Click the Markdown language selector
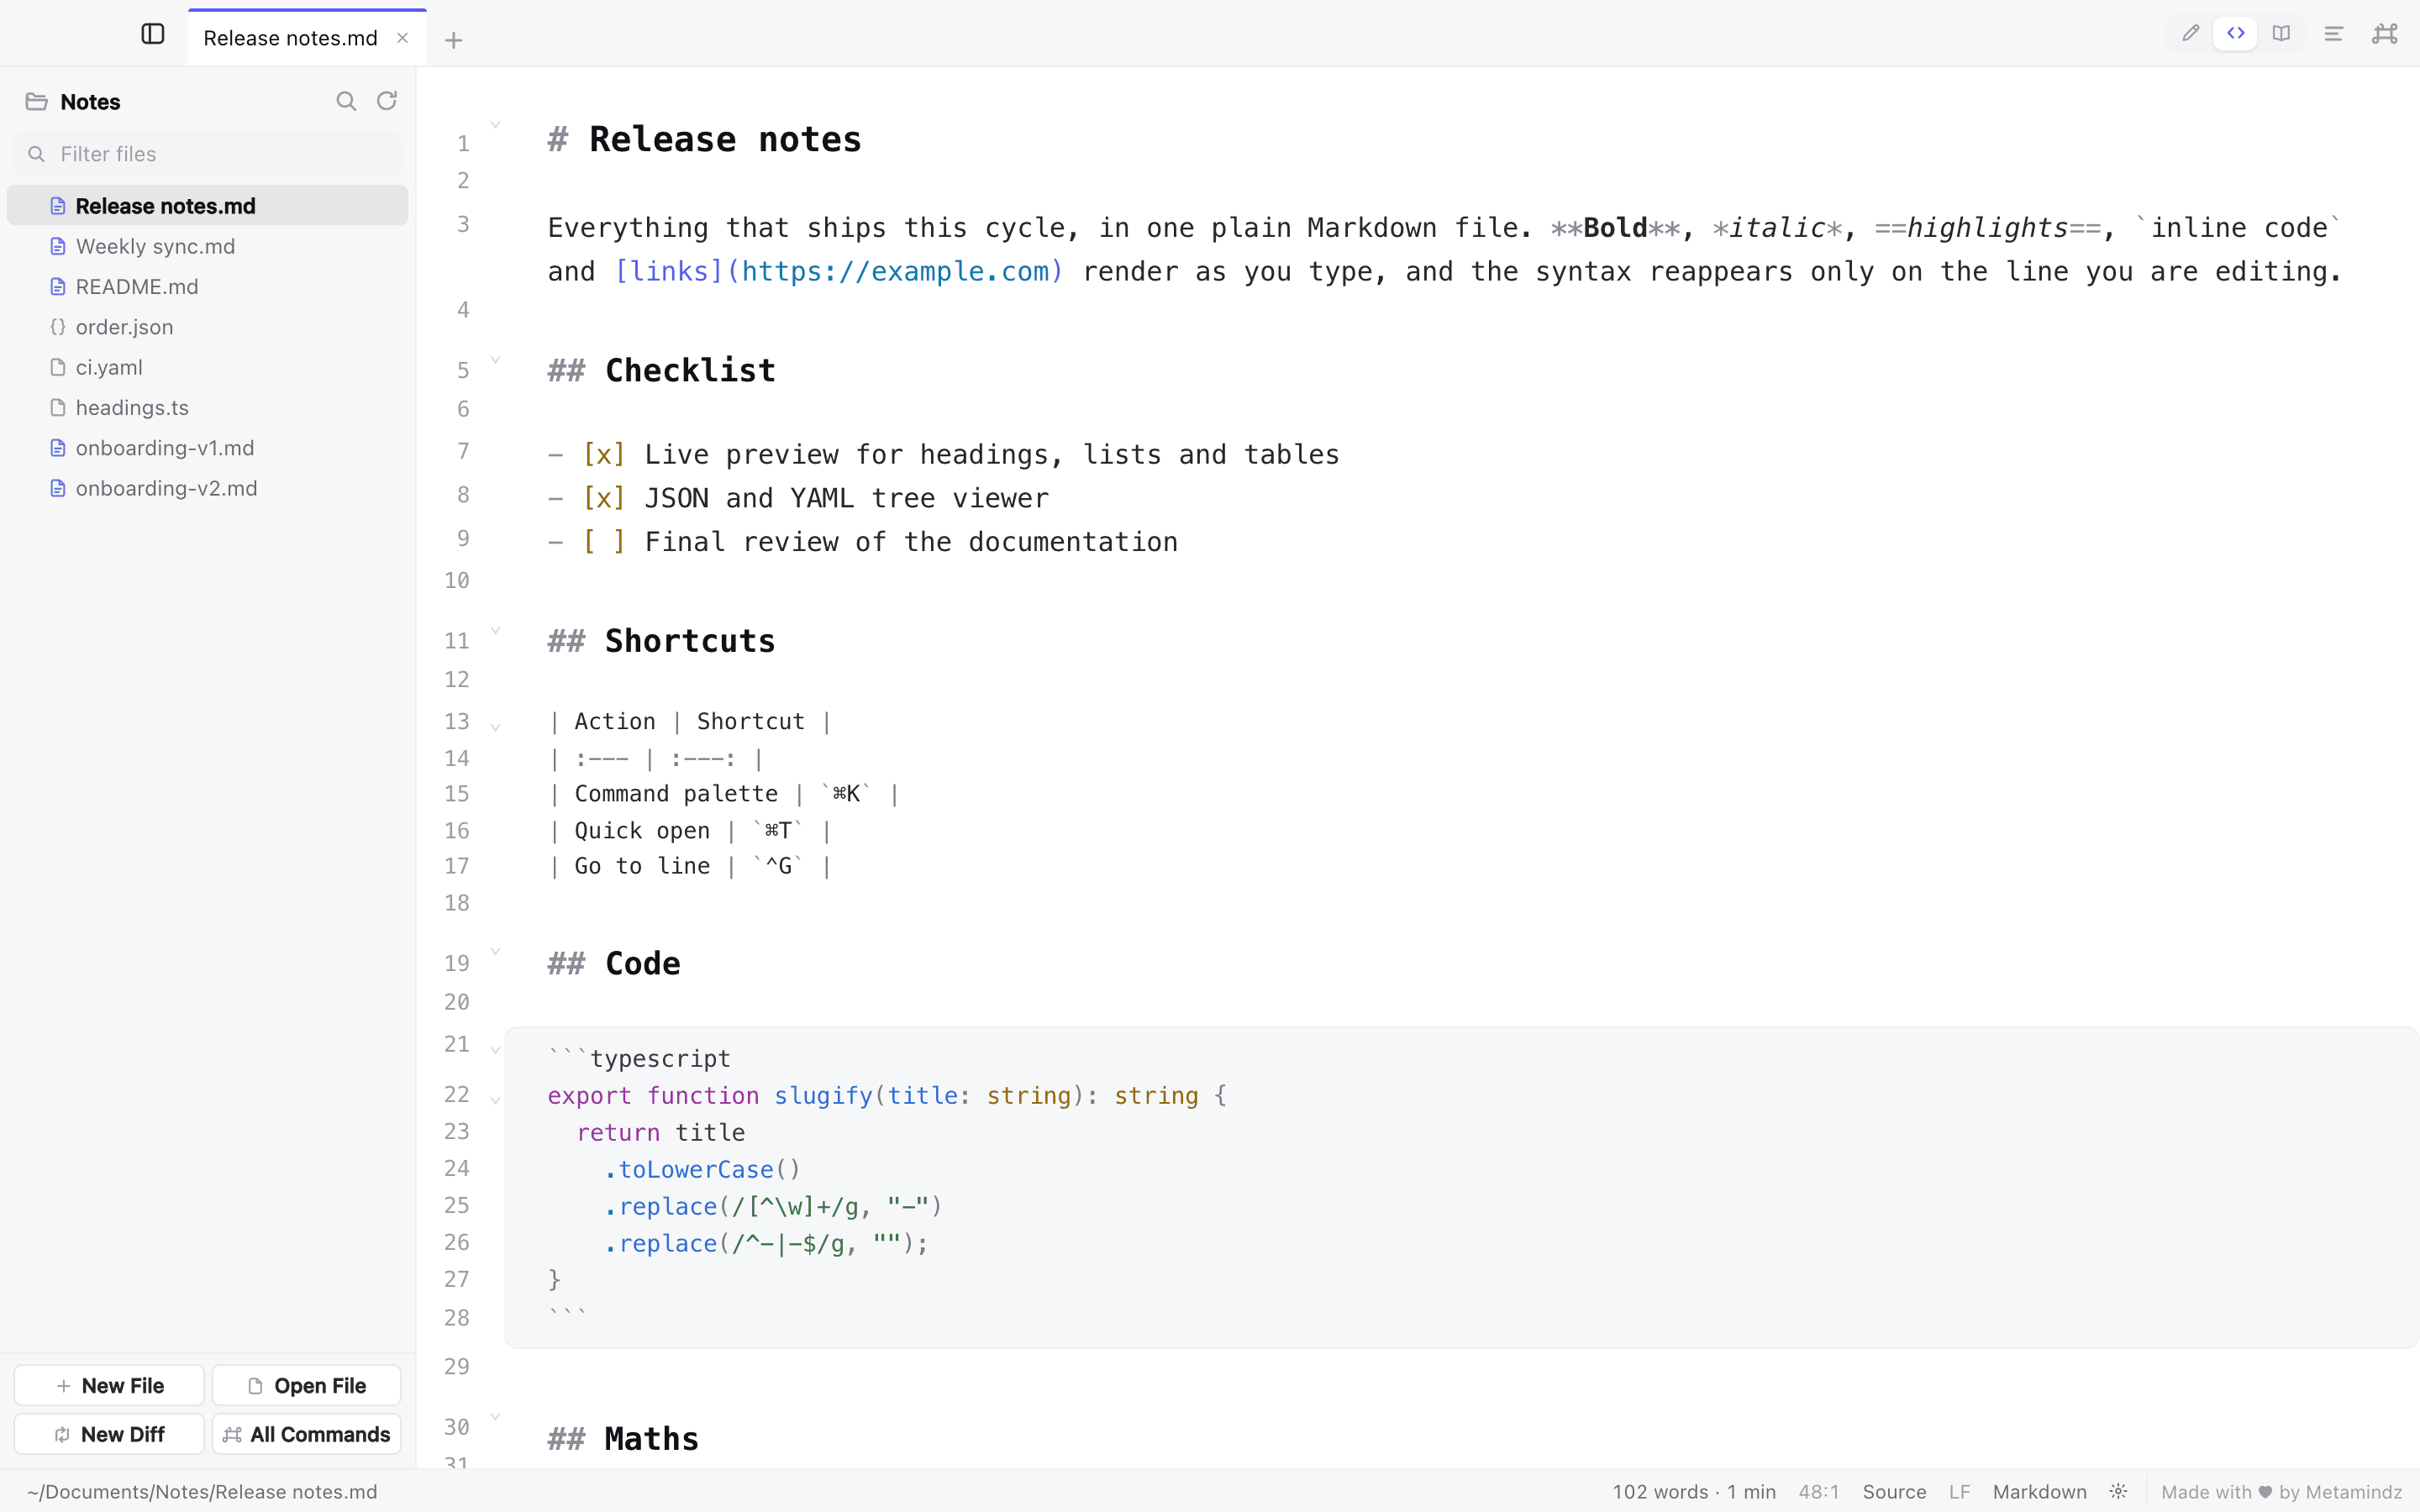 [2039, 1491]
